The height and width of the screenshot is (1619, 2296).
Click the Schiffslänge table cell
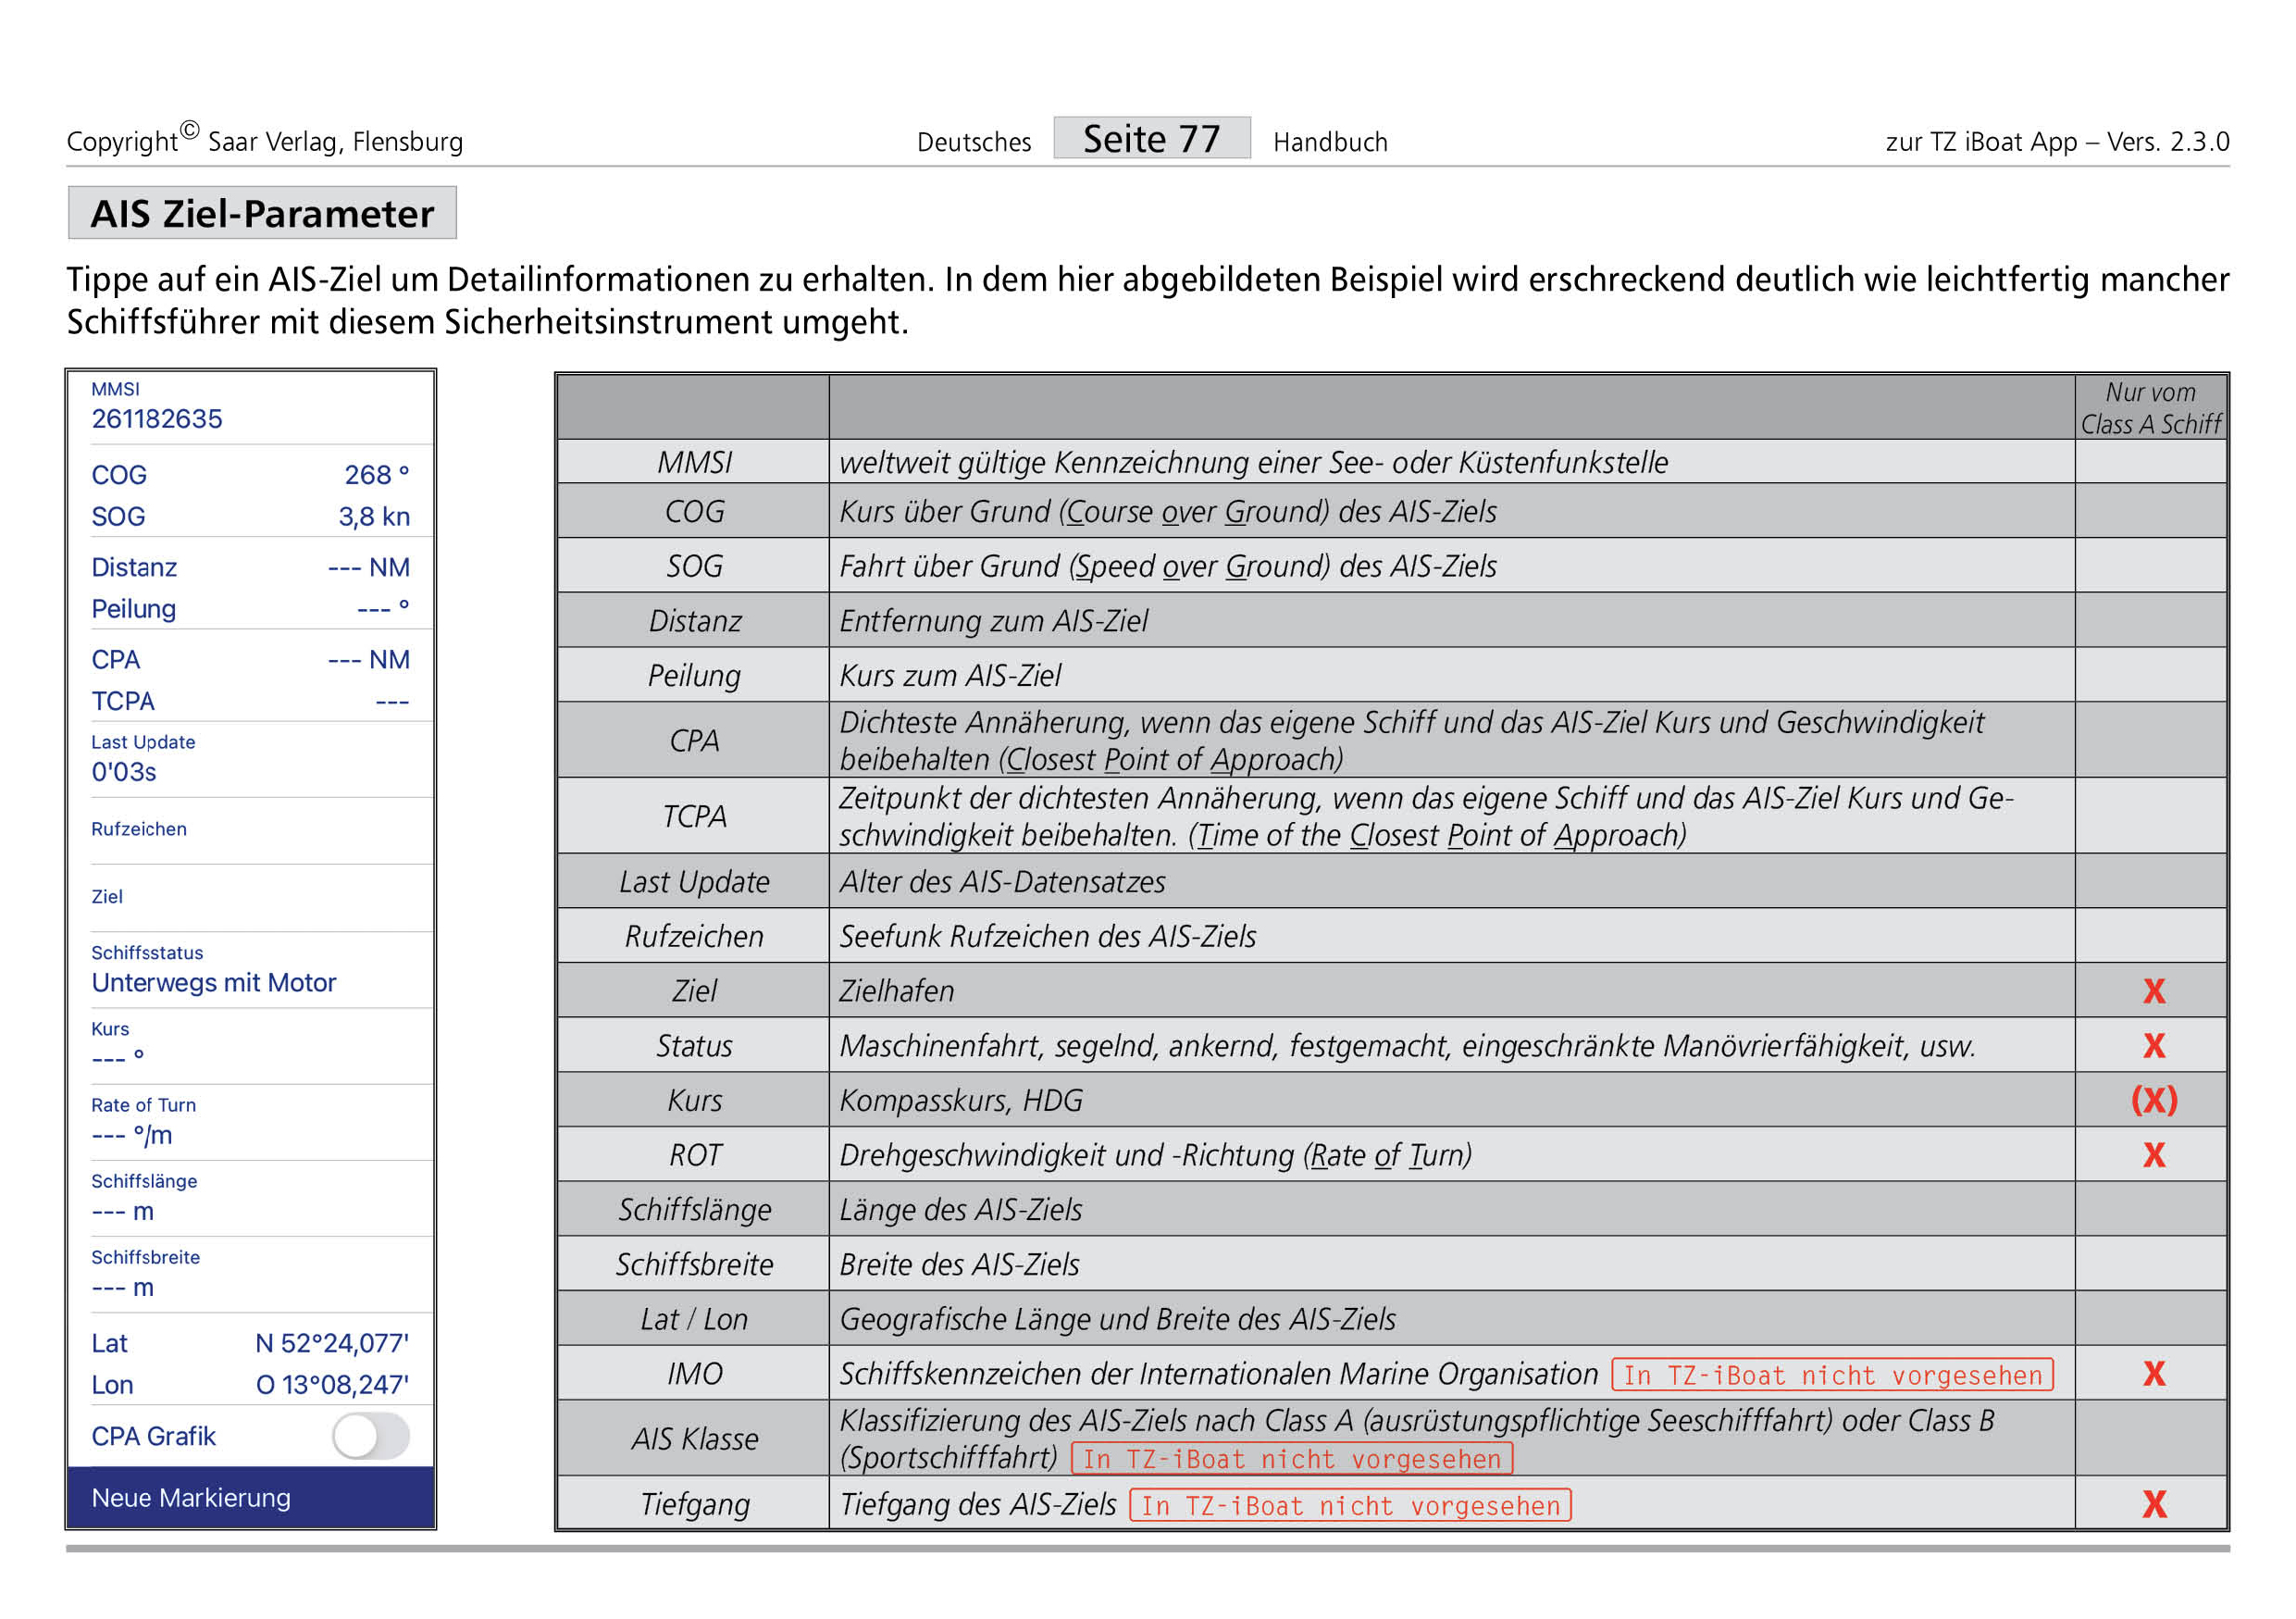(694, 1210)
